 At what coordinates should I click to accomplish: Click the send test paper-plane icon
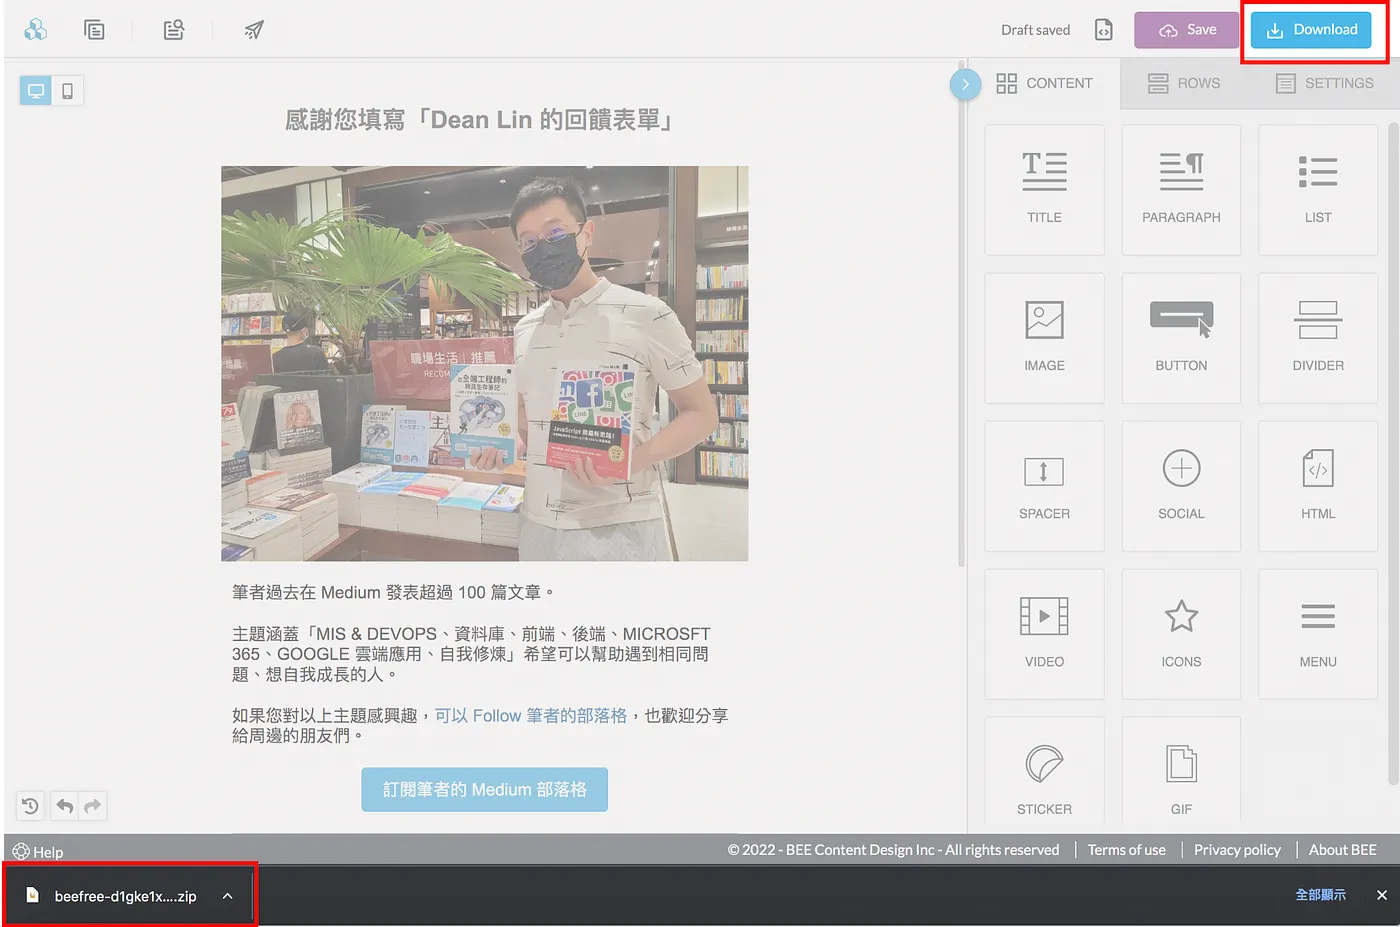[254, 30]
